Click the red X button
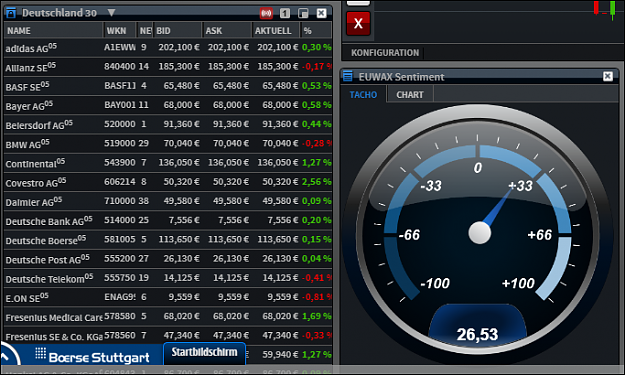The width and height of the screenshot is (625, 375). [x=358, y=23]
